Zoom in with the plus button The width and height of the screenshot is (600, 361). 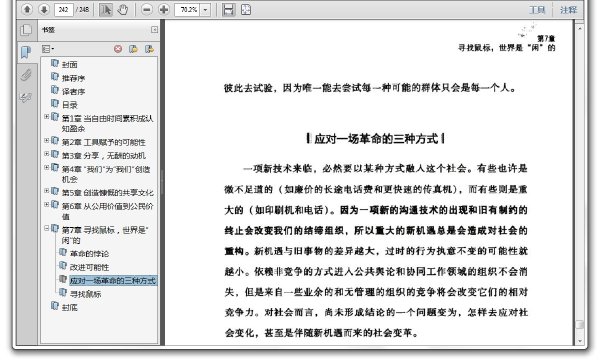pyautogui.click(x=164, y=10)
